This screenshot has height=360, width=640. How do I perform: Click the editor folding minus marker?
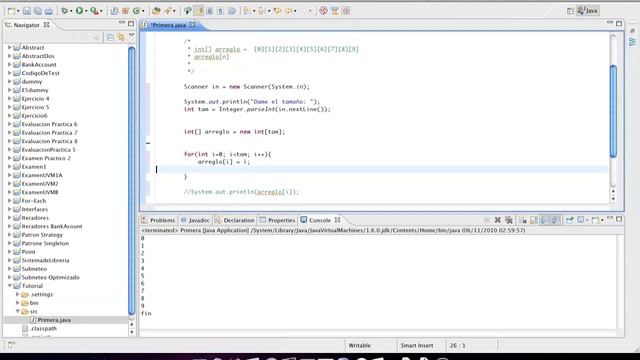[148, 143]
